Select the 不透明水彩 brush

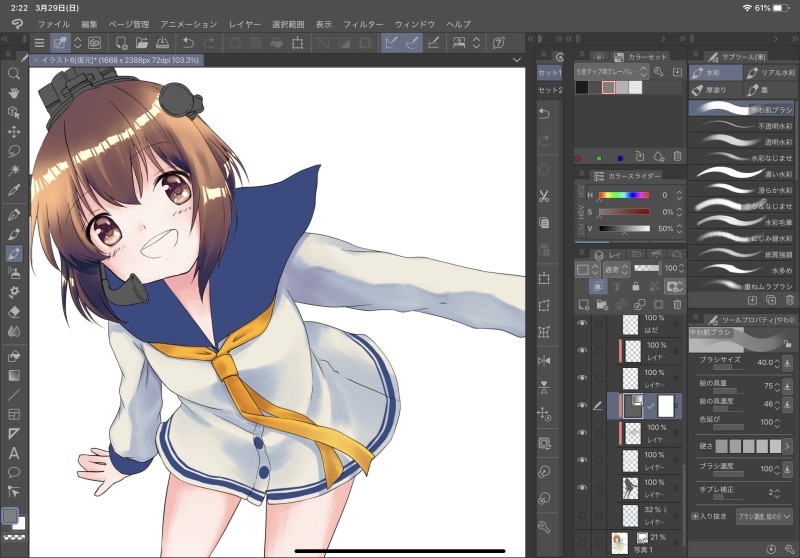(741, 125)
